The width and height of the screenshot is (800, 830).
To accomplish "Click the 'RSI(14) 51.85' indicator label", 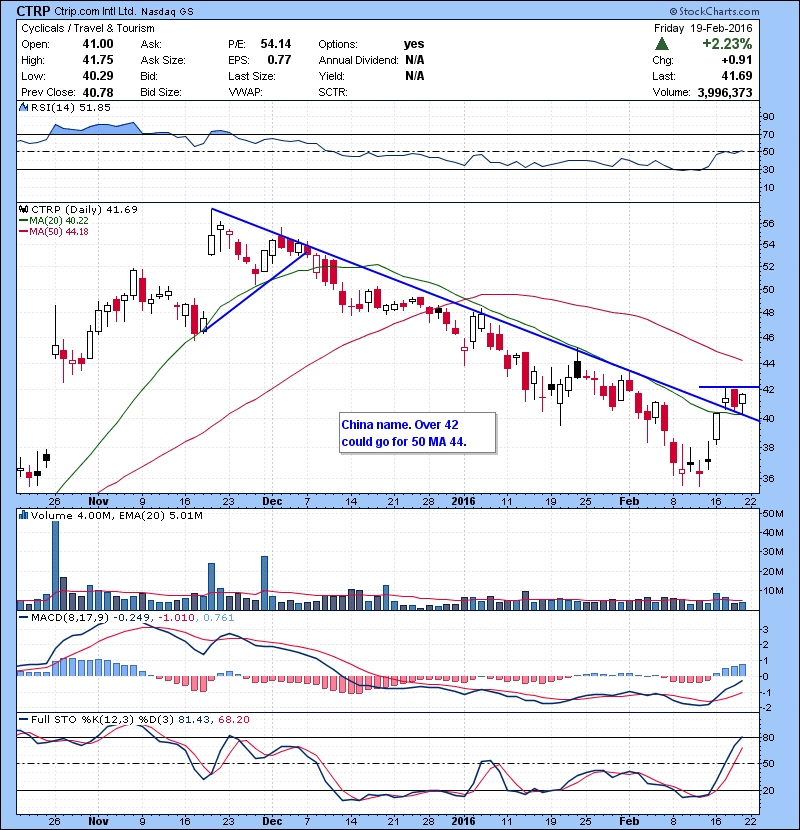I will pos(71,107).
